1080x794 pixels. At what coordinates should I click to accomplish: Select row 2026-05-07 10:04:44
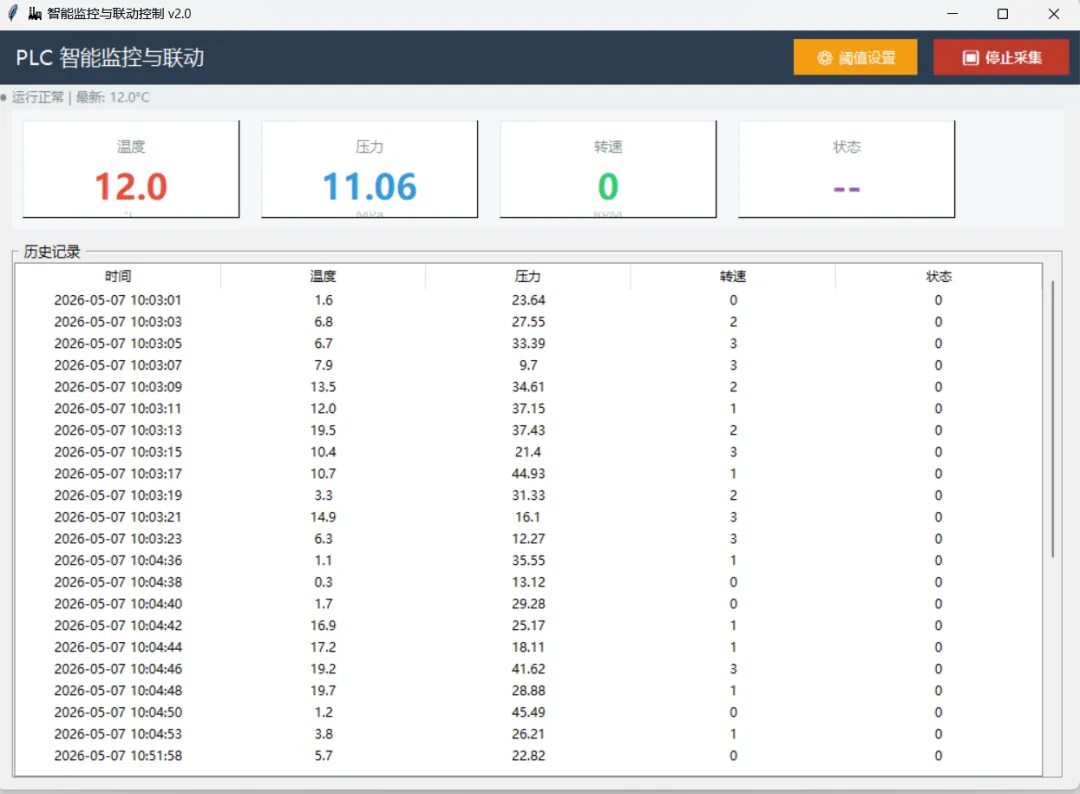tap(528, 647)
